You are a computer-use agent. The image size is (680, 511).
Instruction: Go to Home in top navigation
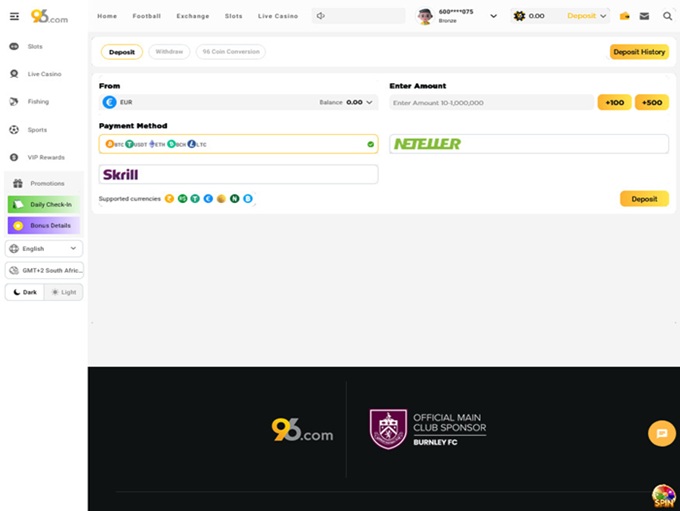click(107, 16)
